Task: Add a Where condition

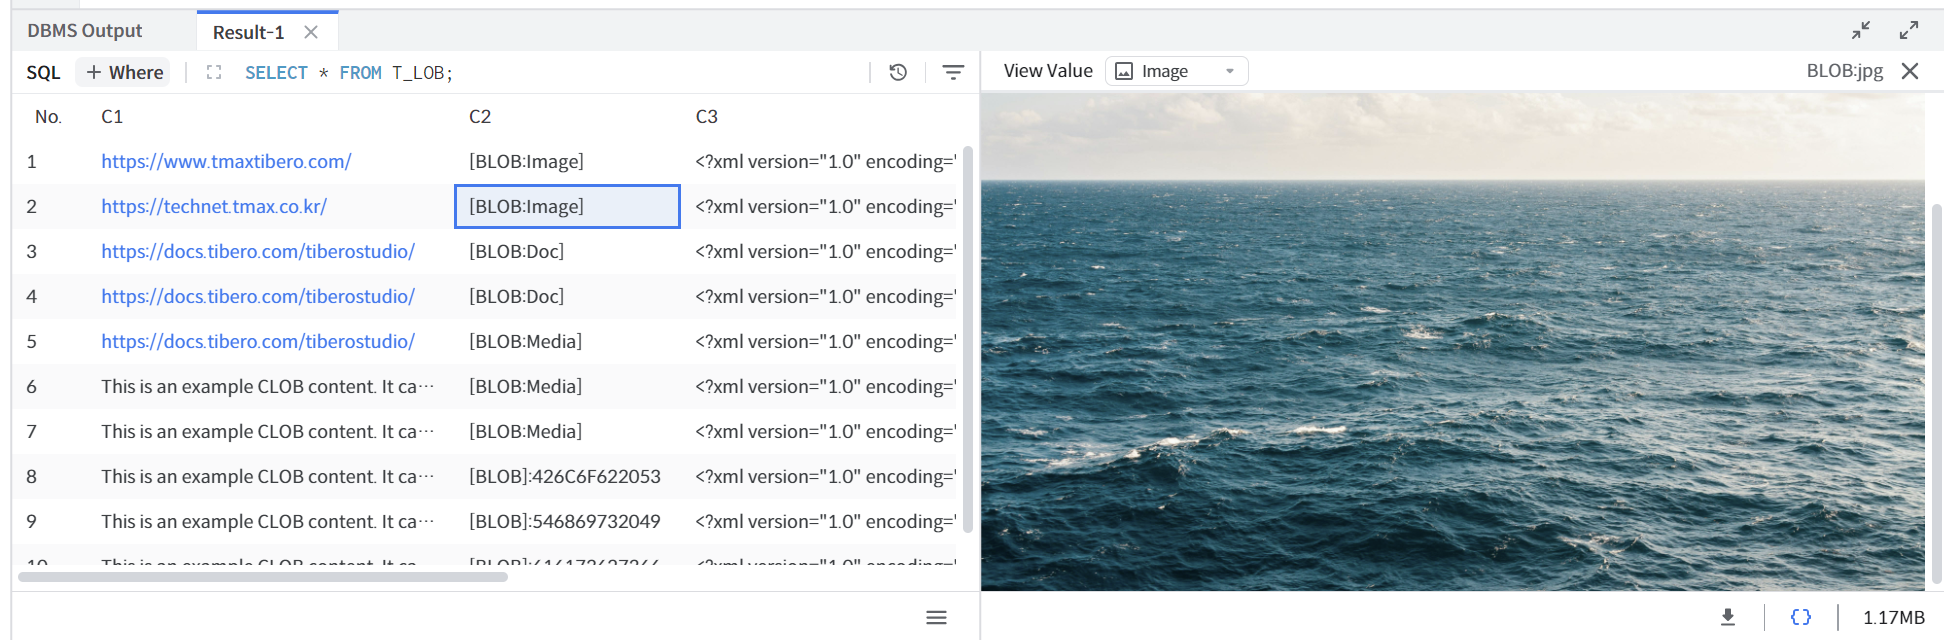Action: pyautogui.click(x=125, y=72)
